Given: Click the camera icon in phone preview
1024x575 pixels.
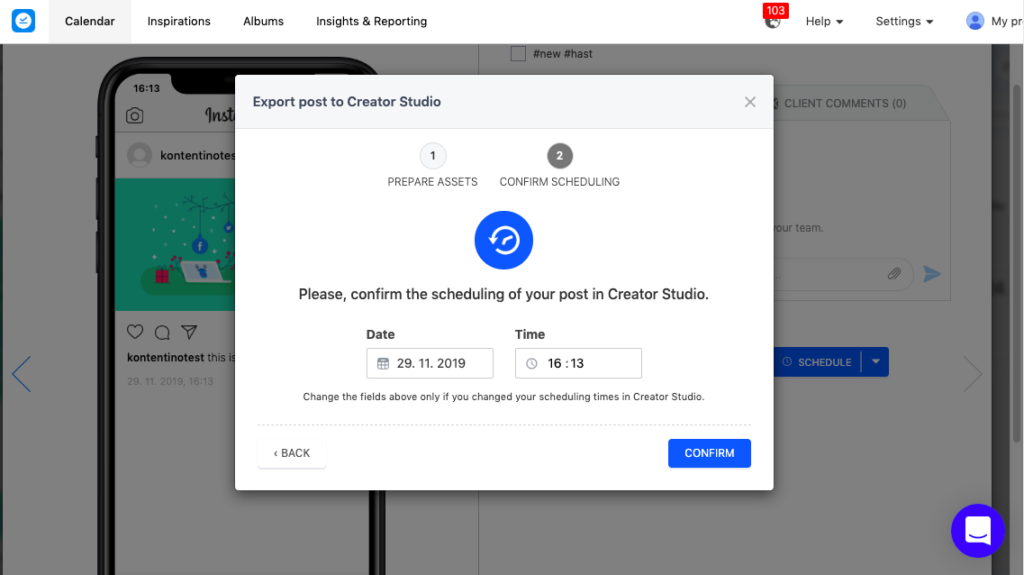Looking at the screenshot, I should pos(135,116).
